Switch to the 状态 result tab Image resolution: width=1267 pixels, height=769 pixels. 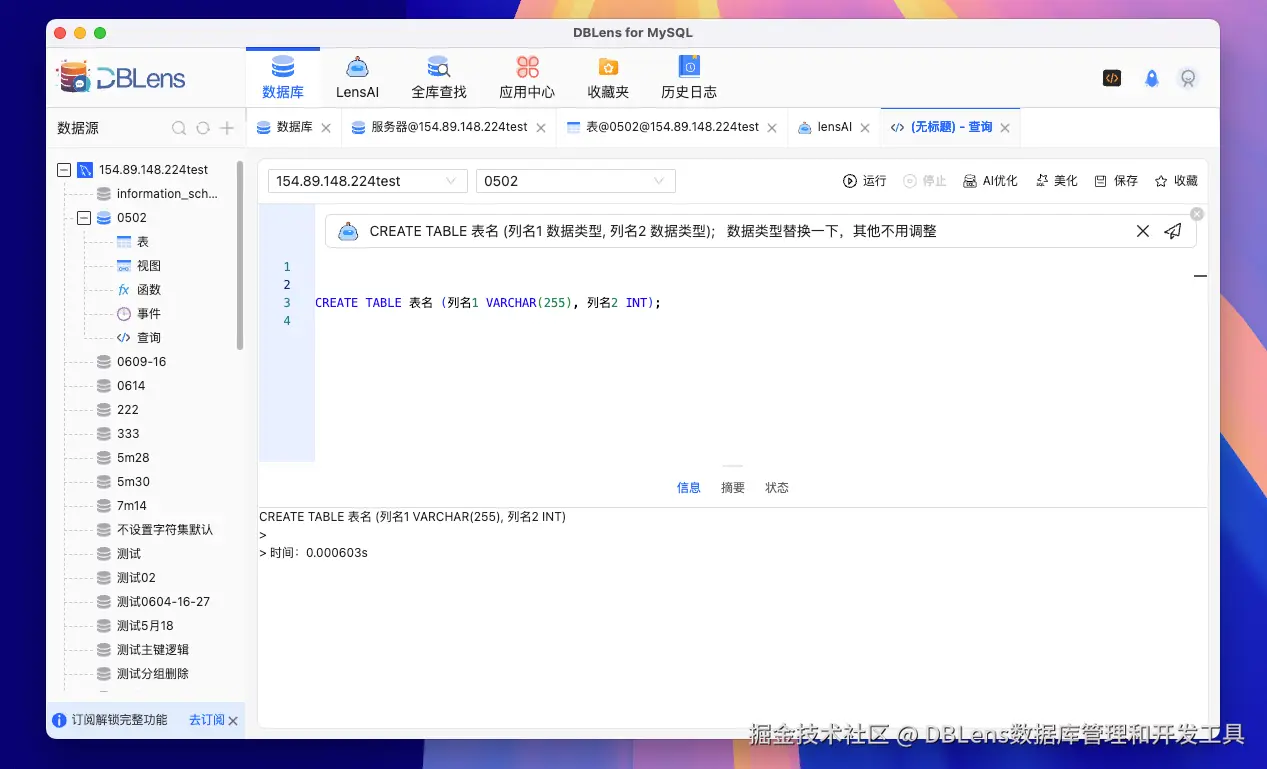point(777,488)
